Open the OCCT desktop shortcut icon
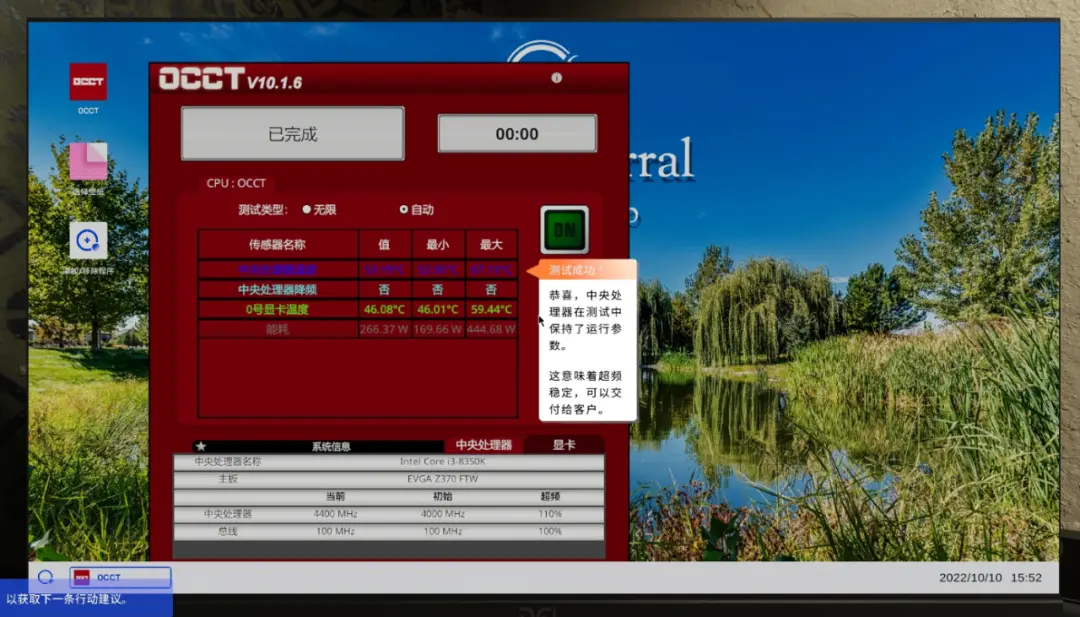Image resolution: width=1080 pixels, height=617 pixels. [x=88, y=82]
